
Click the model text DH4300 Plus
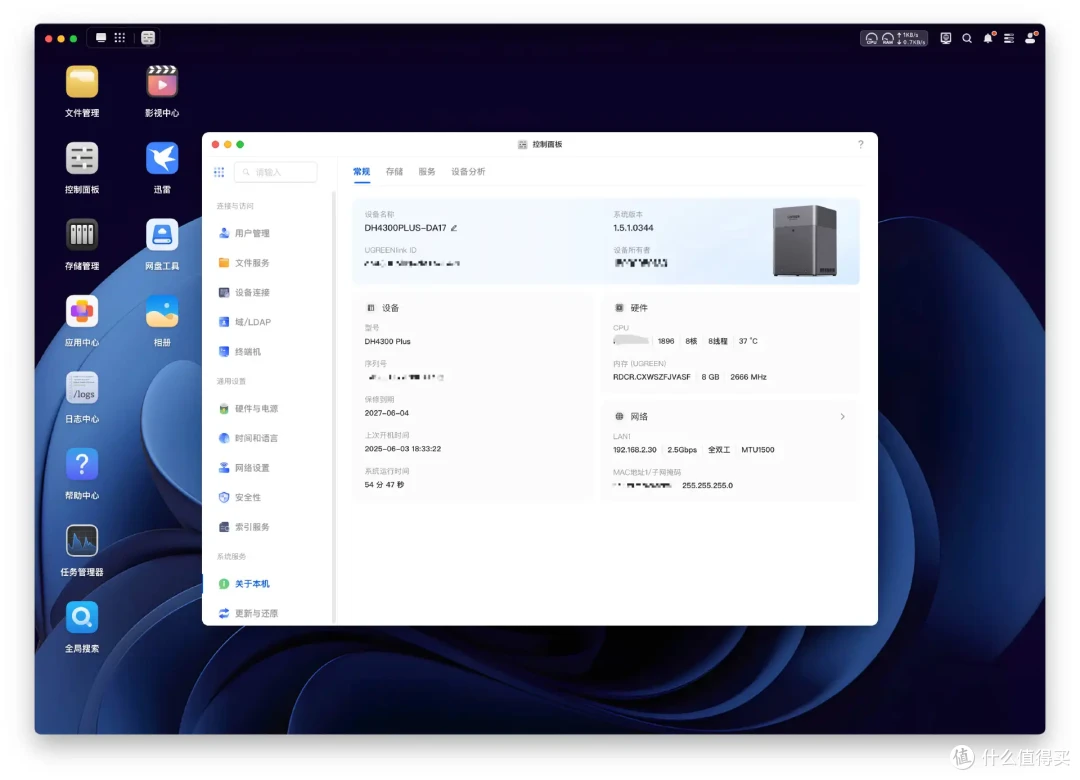(387, 342)
